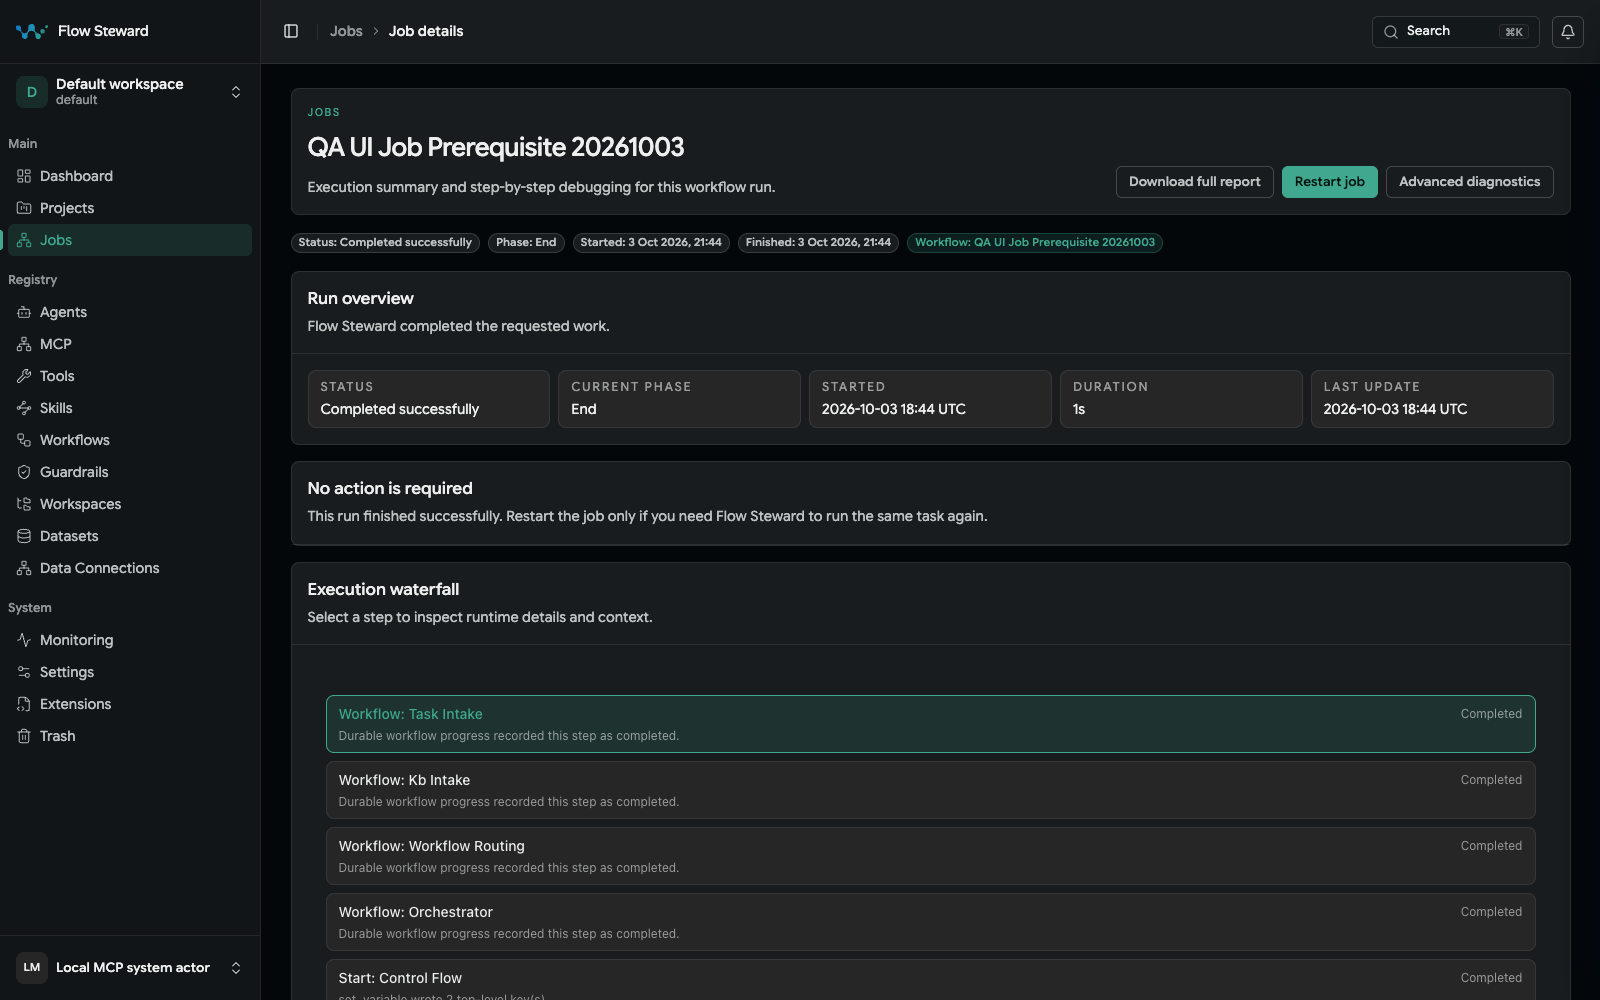Select the Workflow: Workflow Routing step
Image resolution: width=1600 pixels, height=1000 pixels.
(930, 856)
